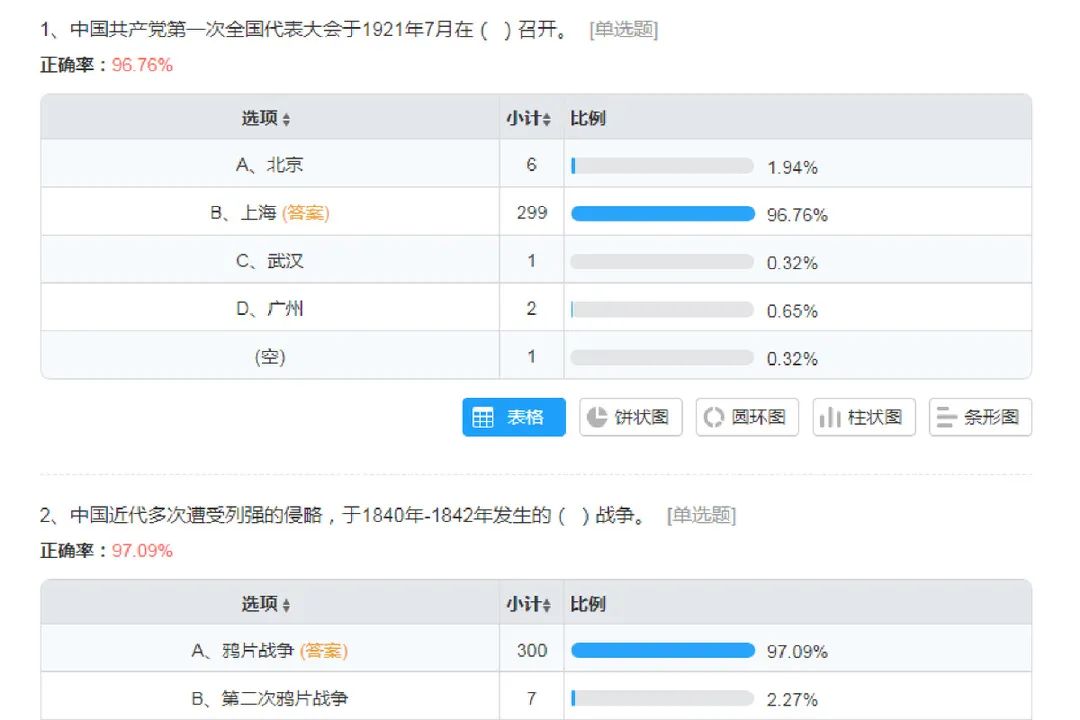Click the horizontal bars icon for 条形图
This screenshot has width=1080, height=720.
[x=946, y=418]
